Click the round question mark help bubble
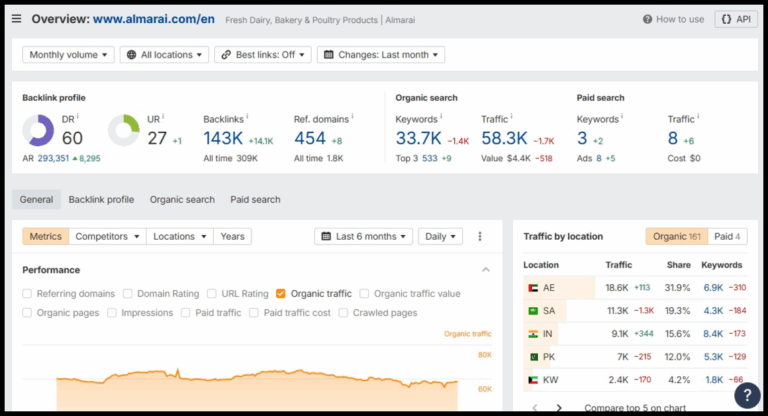The height and width of the screenshot is (416, 768). 747,394
